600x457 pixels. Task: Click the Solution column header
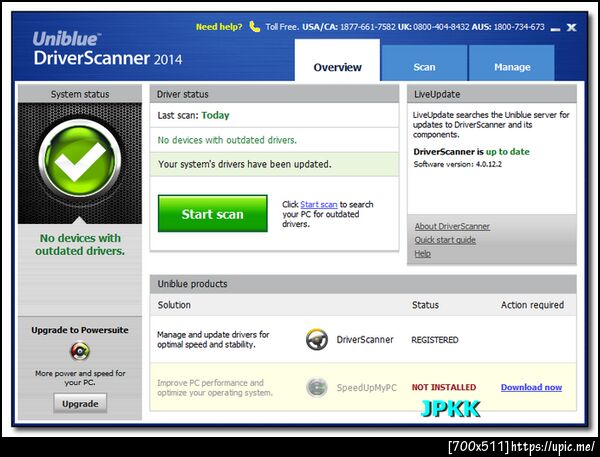click(x=174, y=305)
